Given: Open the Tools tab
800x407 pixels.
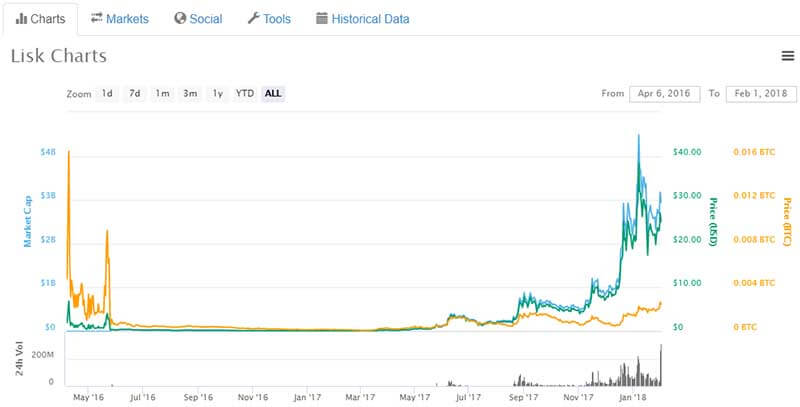Looking at the screenshot, I should point(269,19).
